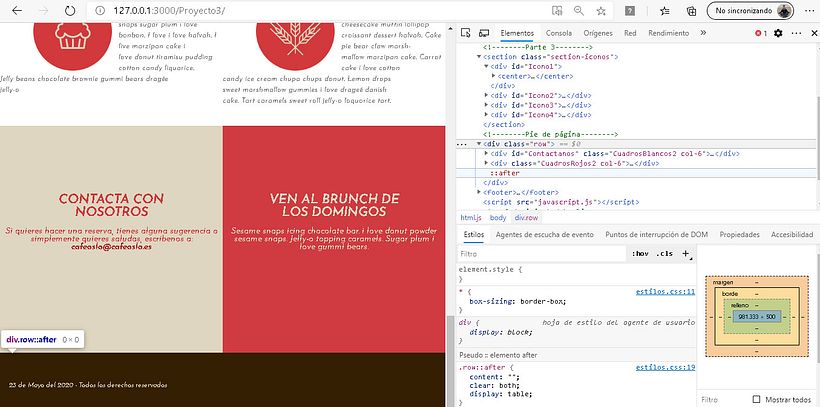Click the page vertical scrollbar thumb
This screenshot has width=820, height=407.
click(450, 361)
